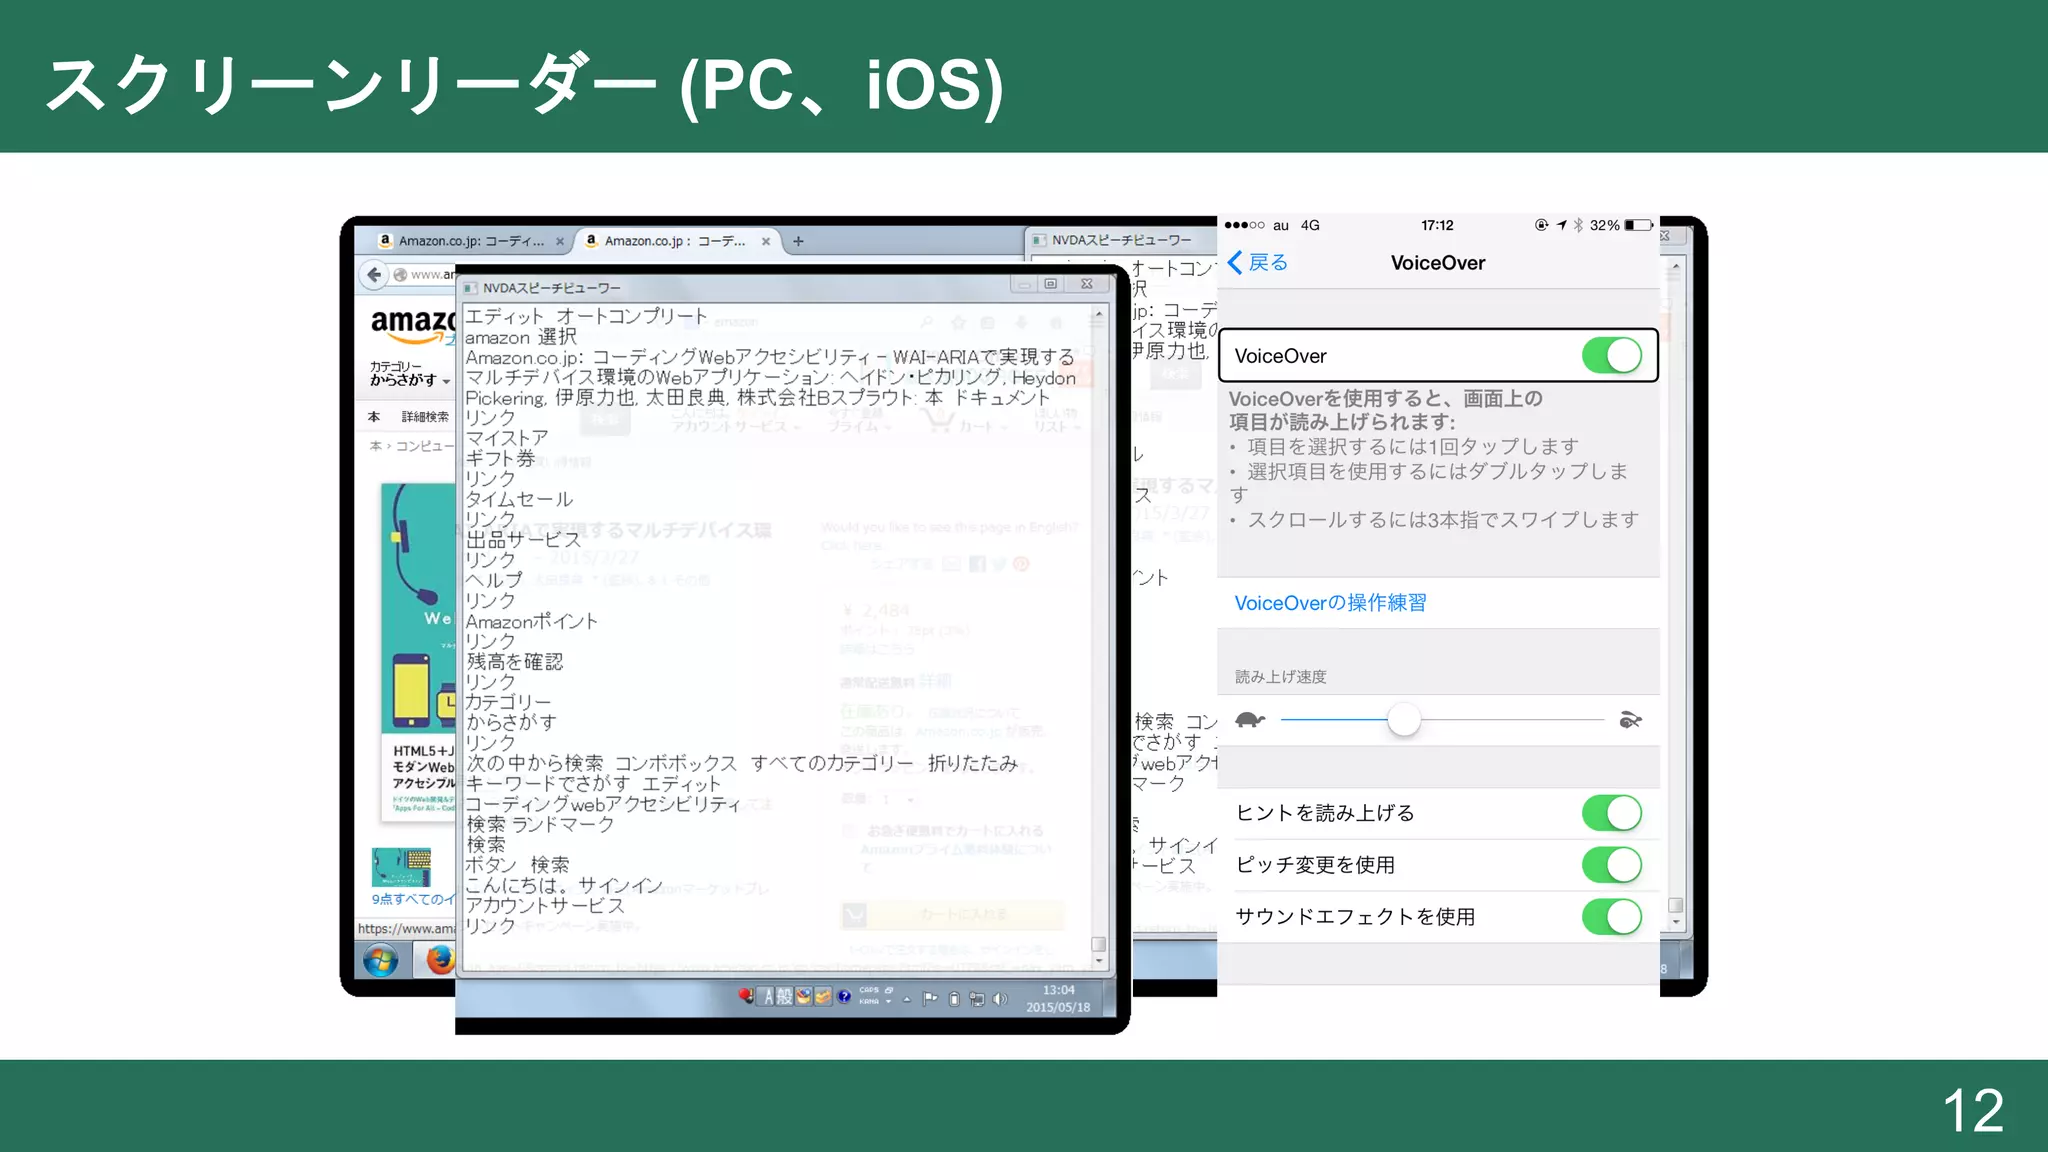
Task: Click the book cover image thumbnail
Action: (419, 653)
